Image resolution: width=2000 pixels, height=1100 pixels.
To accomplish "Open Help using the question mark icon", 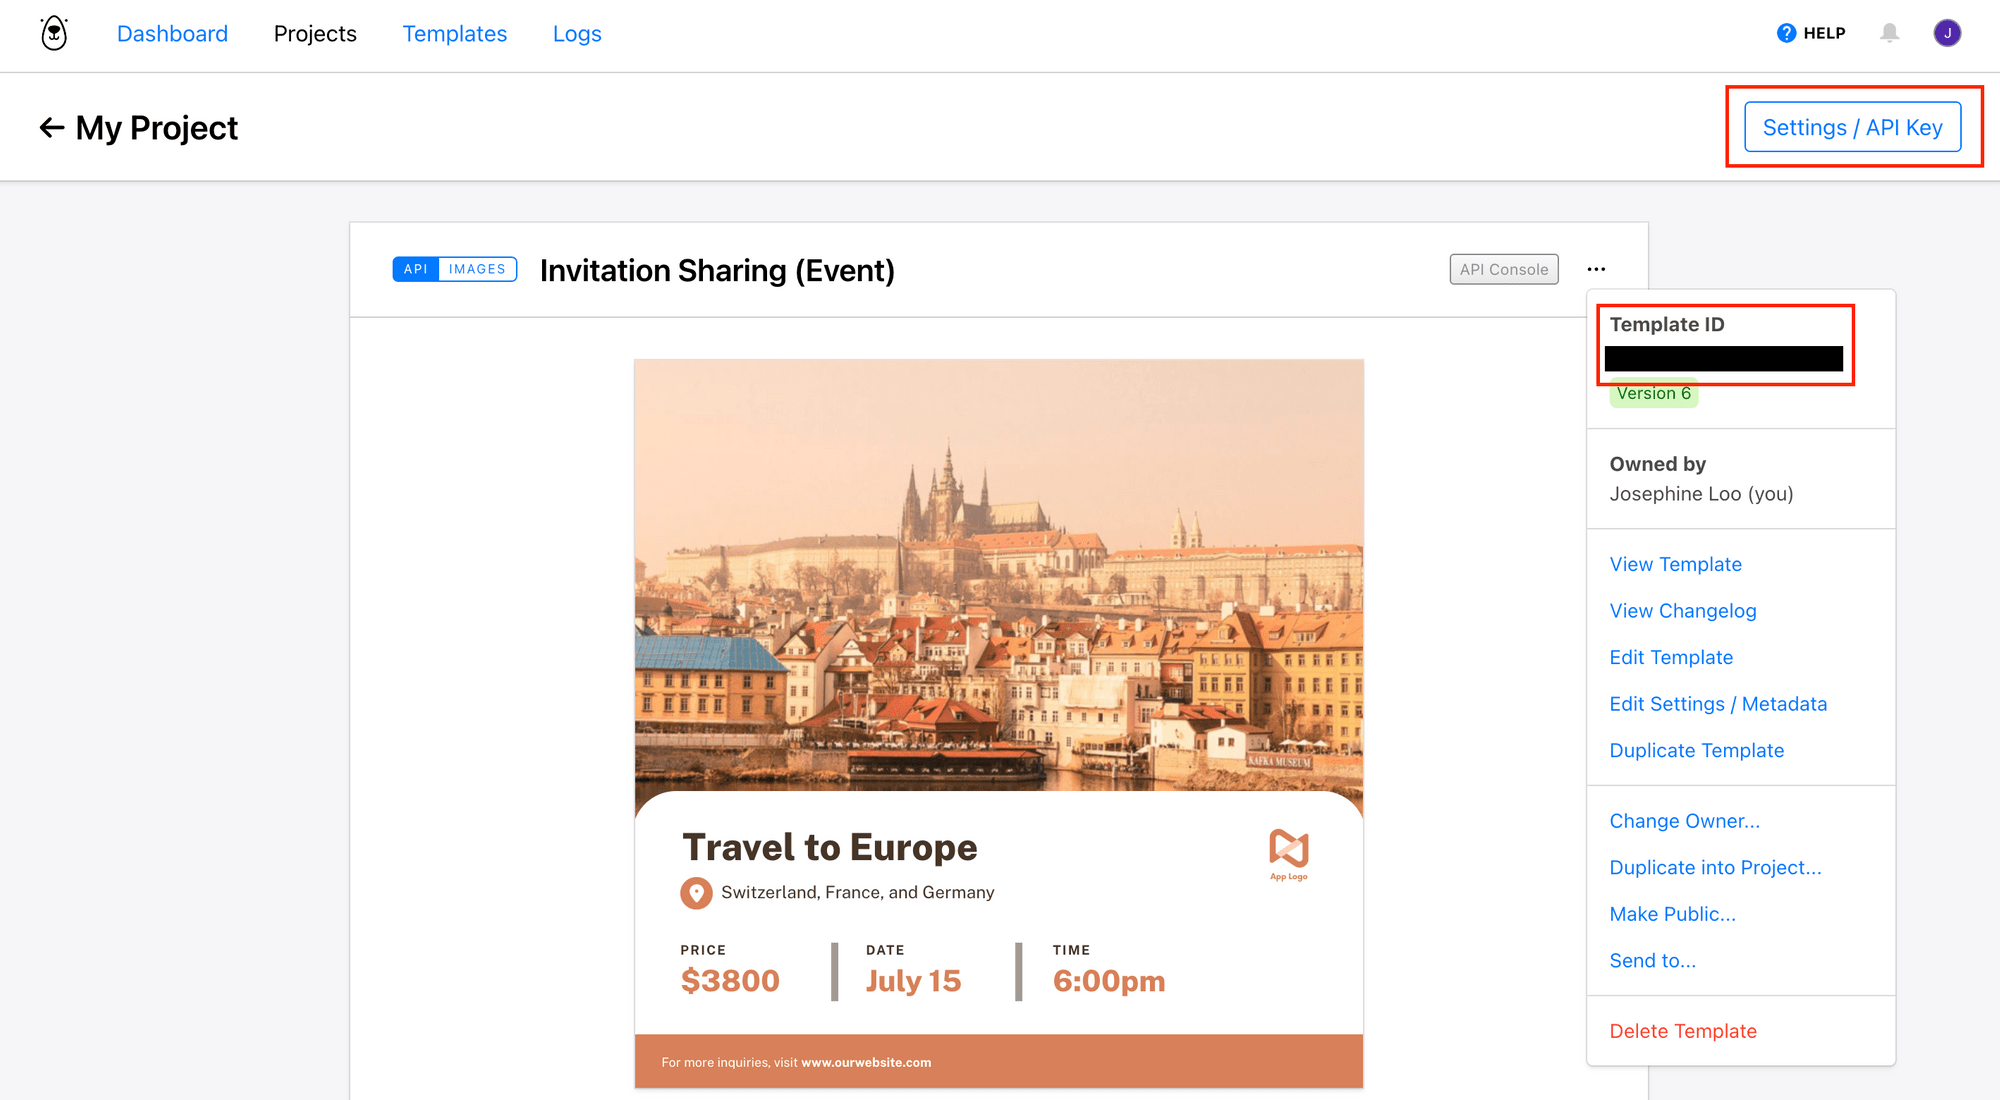I will (1786, 32).
